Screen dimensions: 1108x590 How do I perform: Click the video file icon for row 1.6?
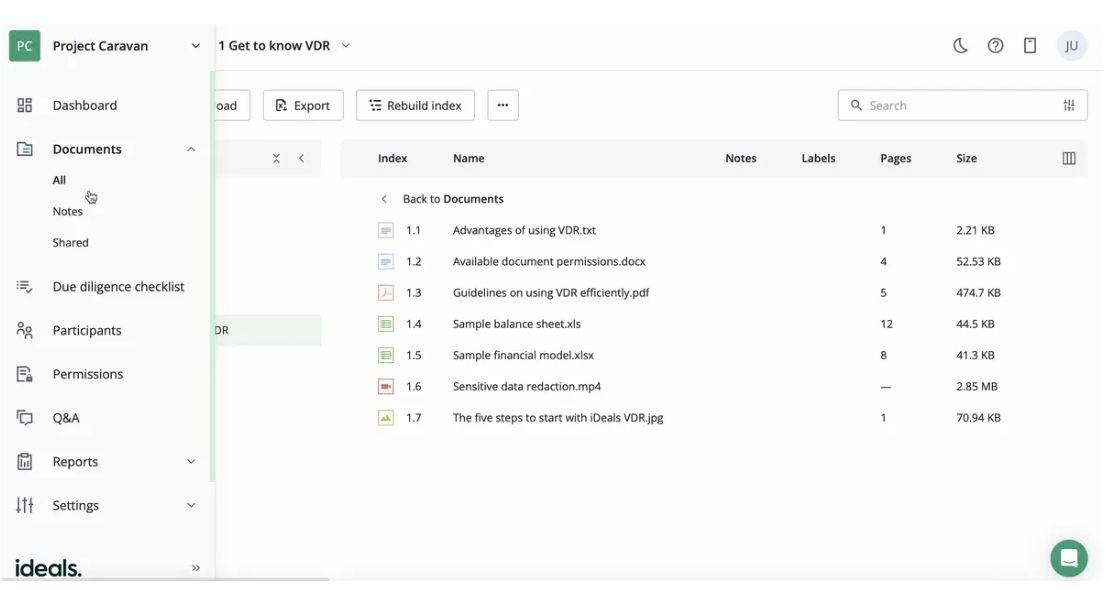pyautogui.click(x=386, y=387)
